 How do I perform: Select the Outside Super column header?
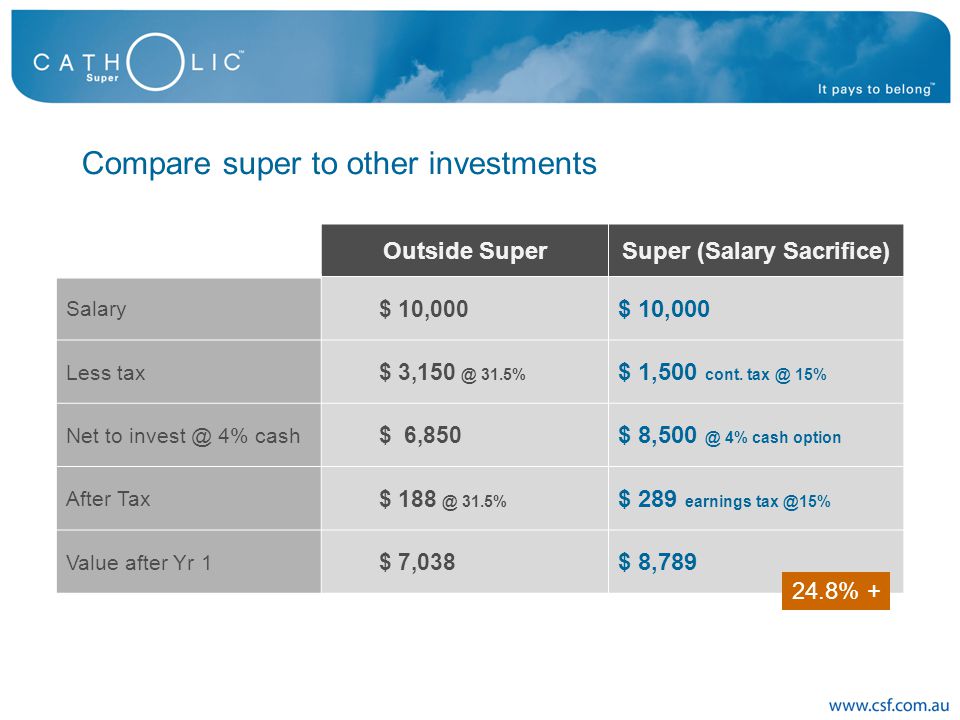coord(465,250)
